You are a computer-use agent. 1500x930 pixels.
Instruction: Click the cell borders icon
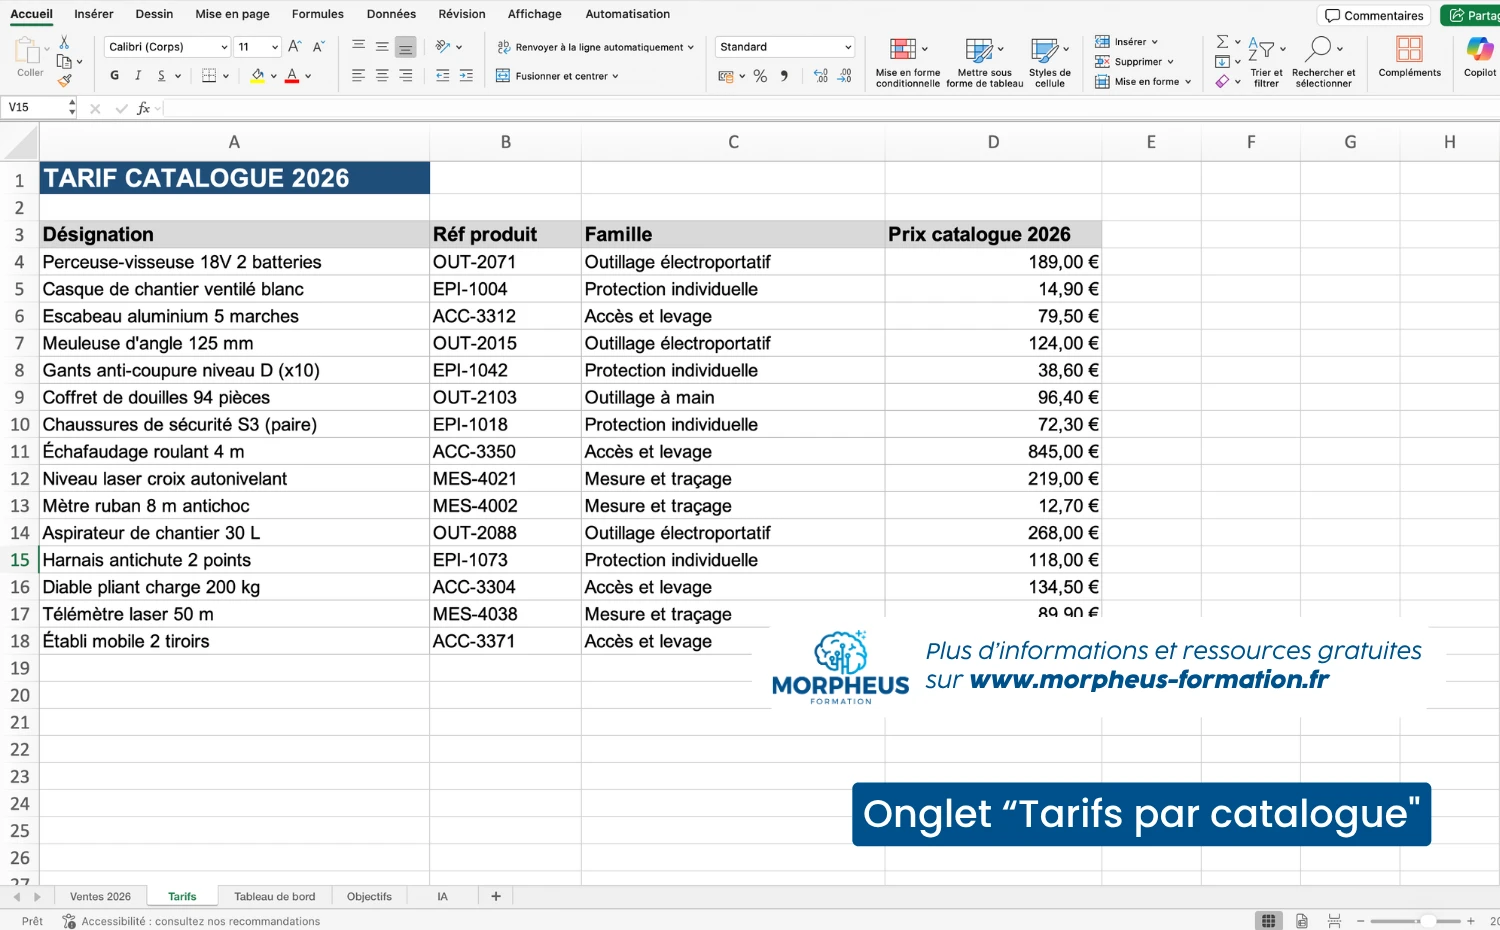tap(209, 76)
